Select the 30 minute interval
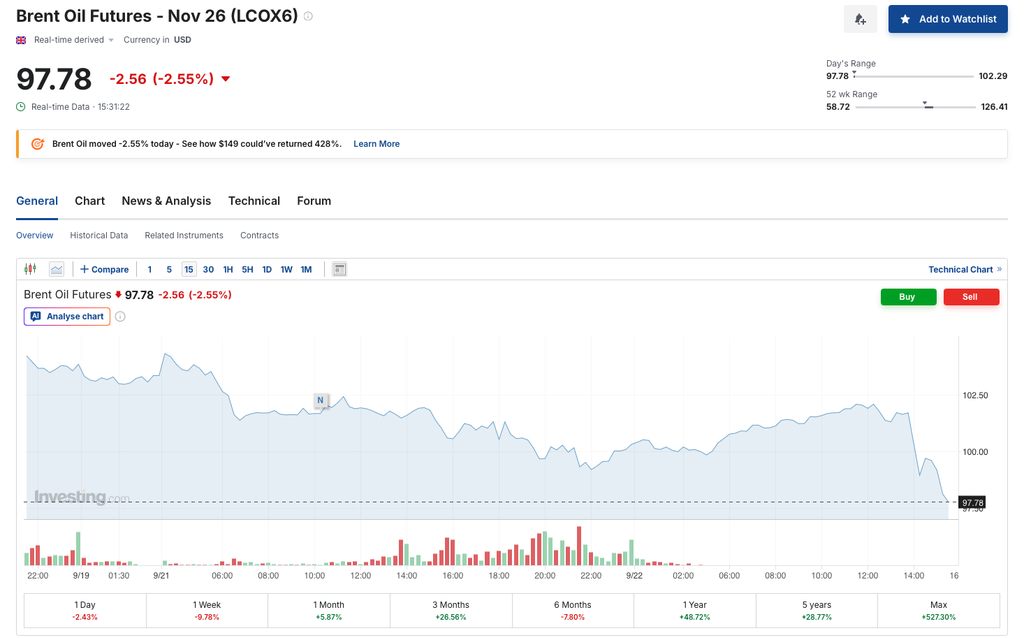 208,269
